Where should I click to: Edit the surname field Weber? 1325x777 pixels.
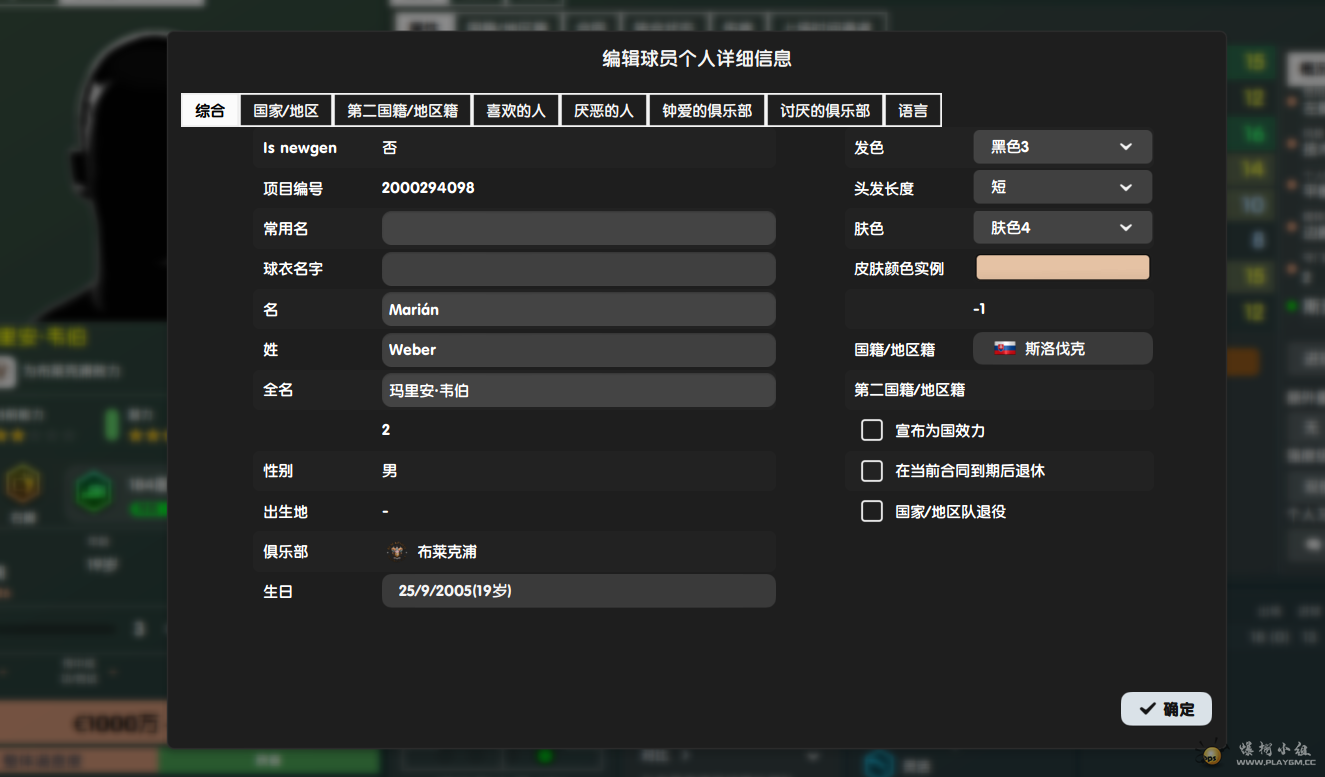pos(578,350)
